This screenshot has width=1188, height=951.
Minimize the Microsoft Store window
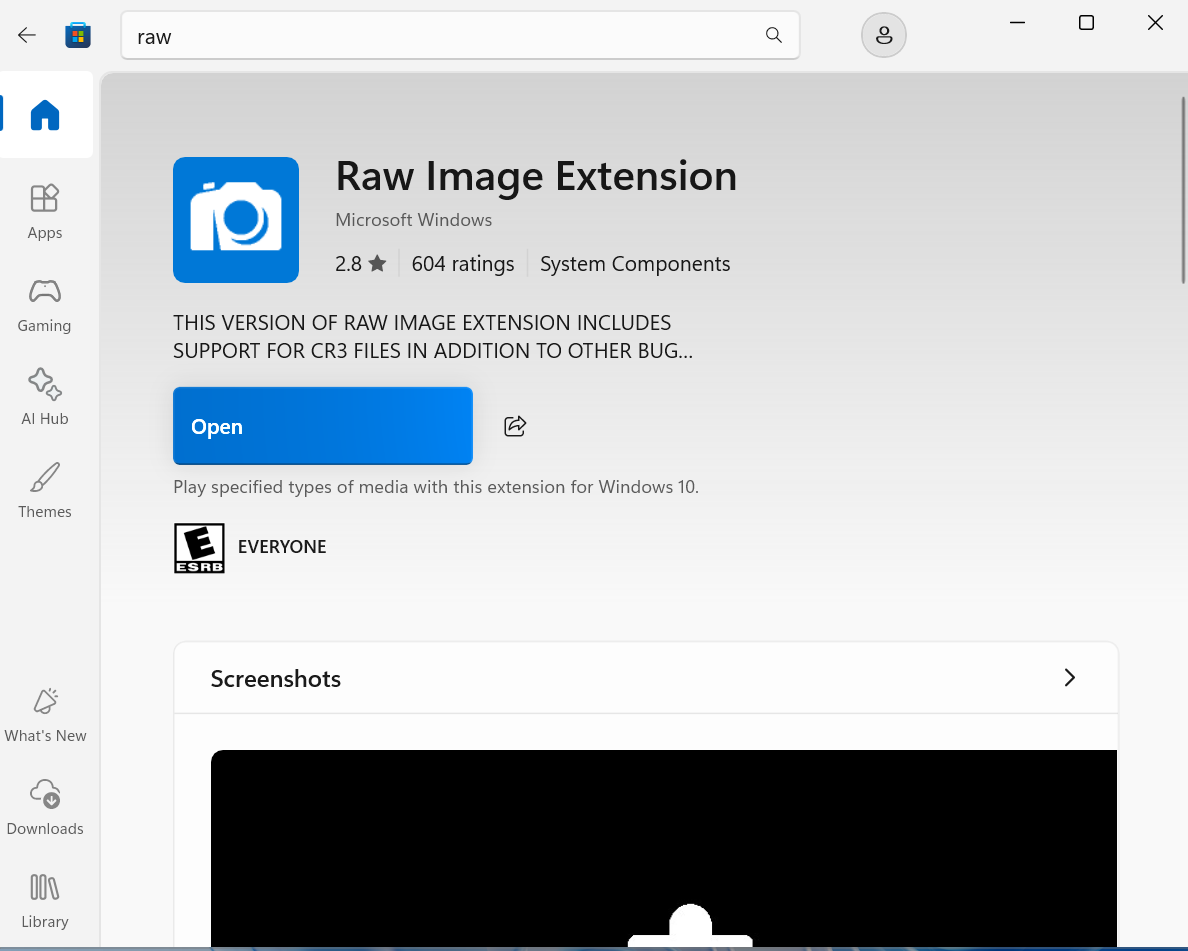1018,23
